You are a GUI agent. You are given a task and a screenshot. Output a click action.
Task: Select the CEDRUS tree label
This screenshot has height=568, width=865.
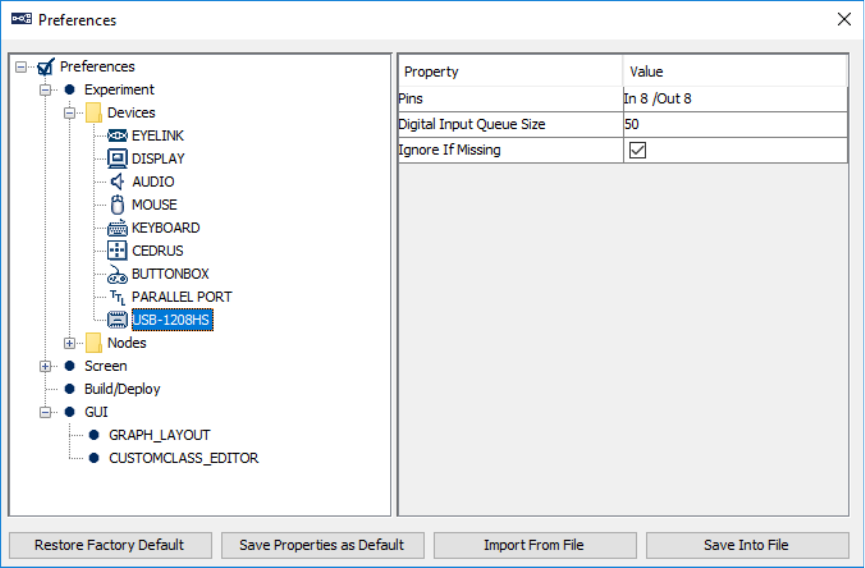point(158,251)
